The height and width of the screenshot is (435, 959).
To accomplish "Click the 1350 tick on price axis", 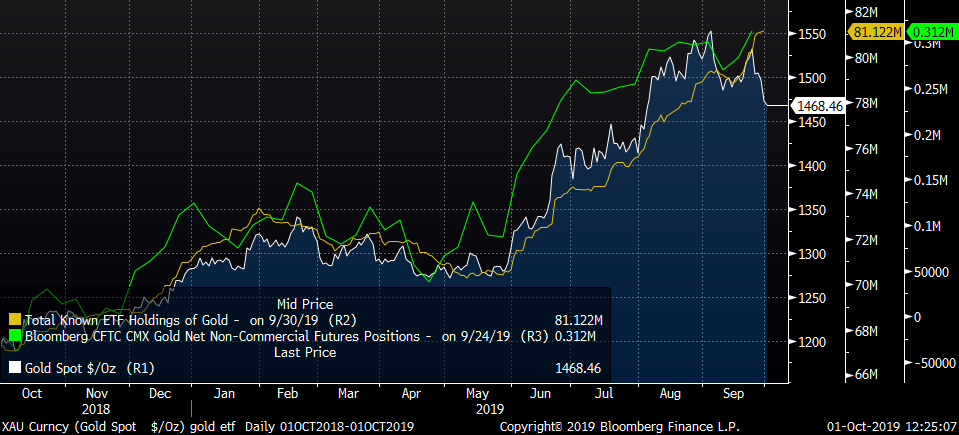I will pyautogui.click(x=812, y=210).
